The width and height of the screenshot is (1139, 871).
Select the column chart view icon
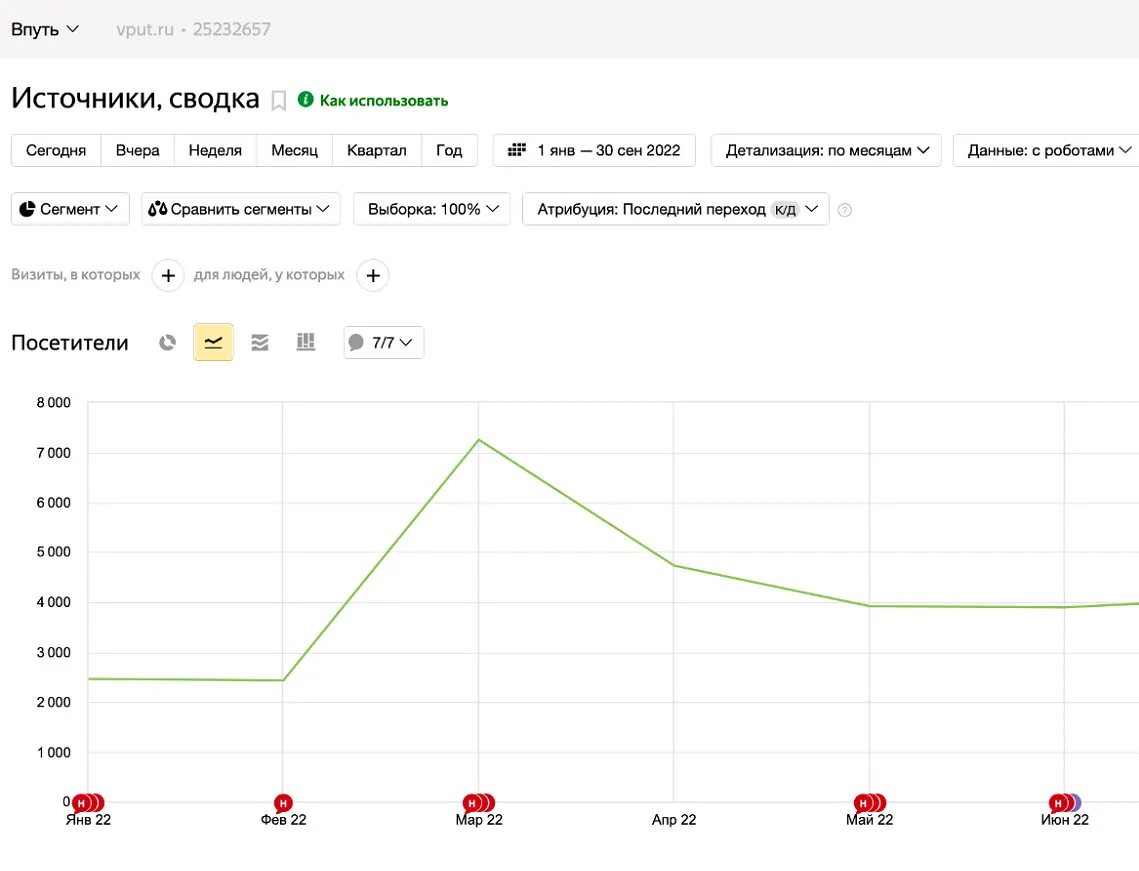306,343
